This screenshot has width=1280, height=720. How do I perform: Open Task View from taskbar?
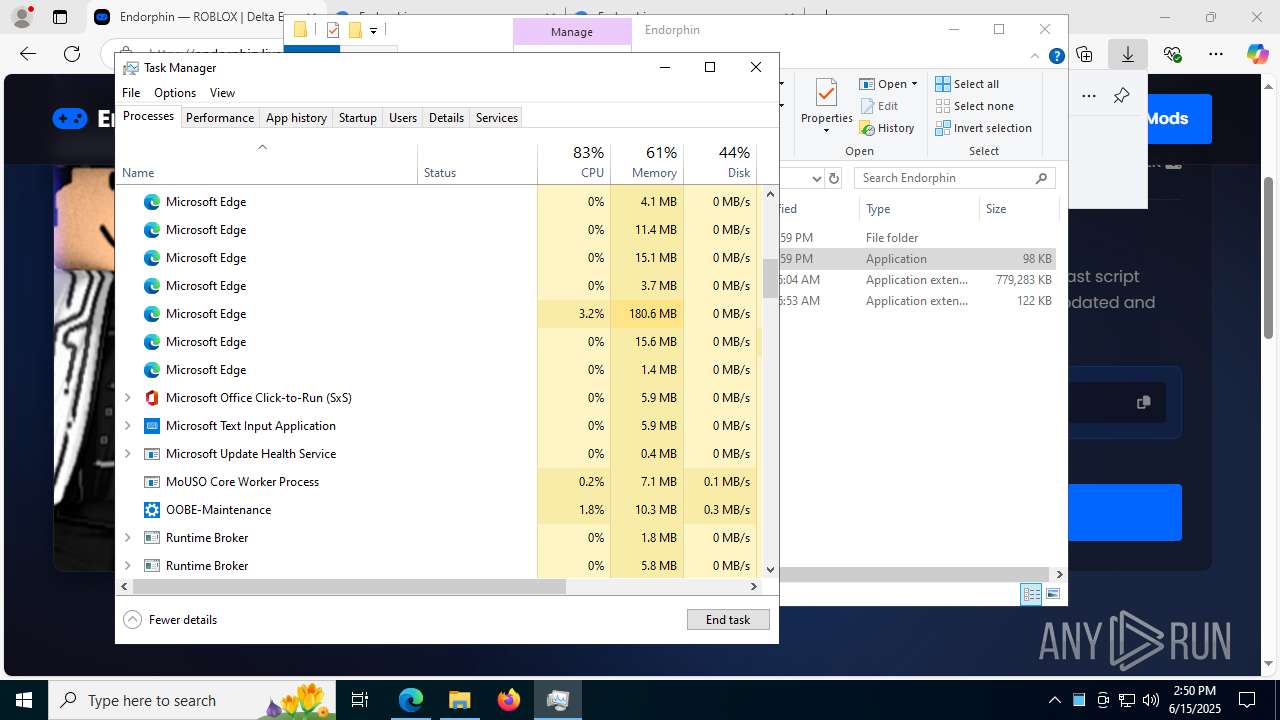tap(360, 700)
